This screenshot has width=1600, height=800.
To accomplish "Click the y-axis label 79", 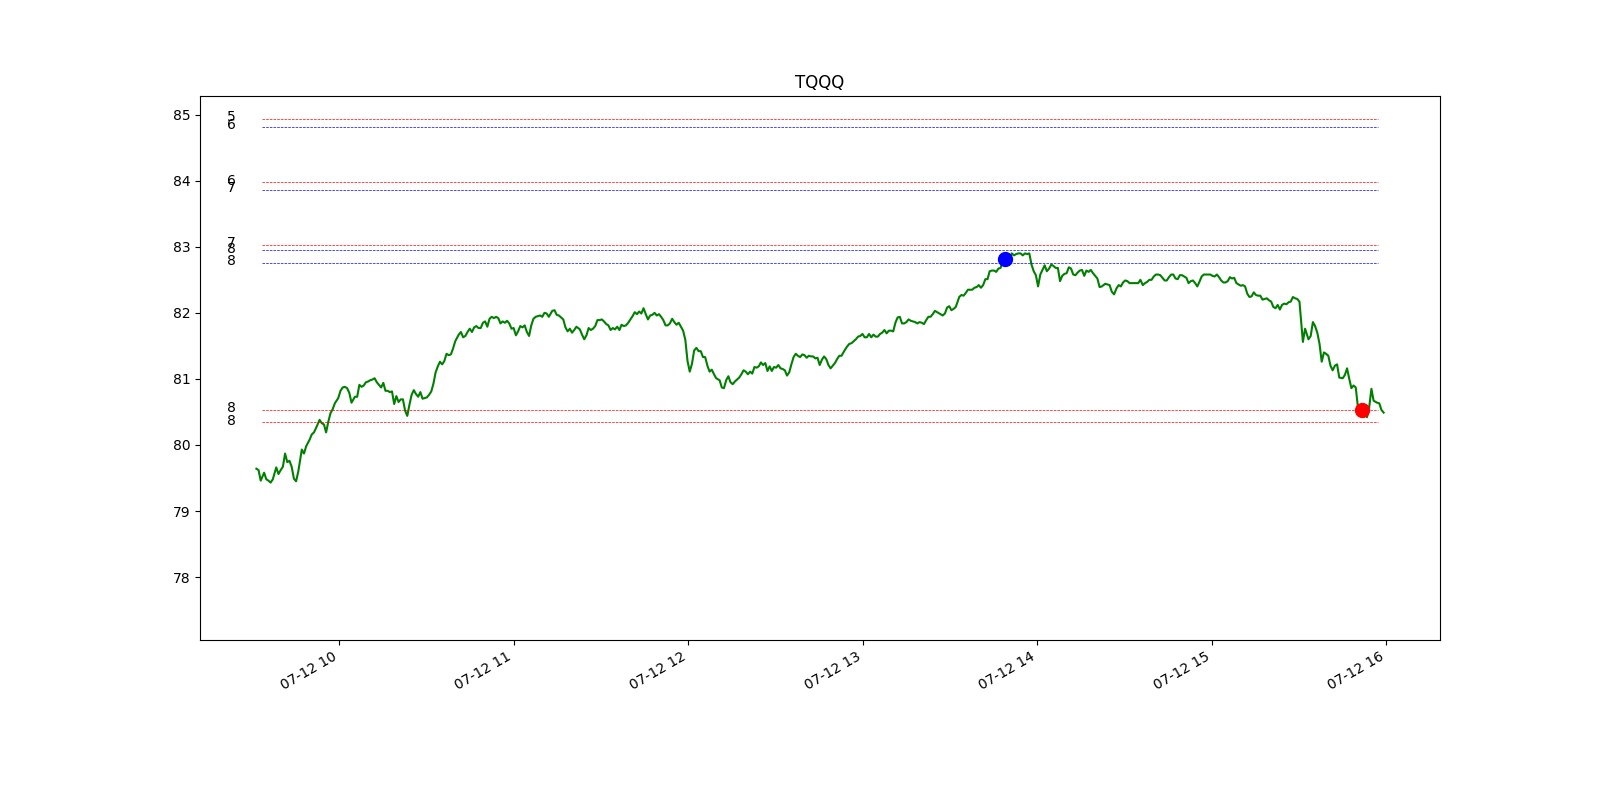I will (x=181, y=511).
